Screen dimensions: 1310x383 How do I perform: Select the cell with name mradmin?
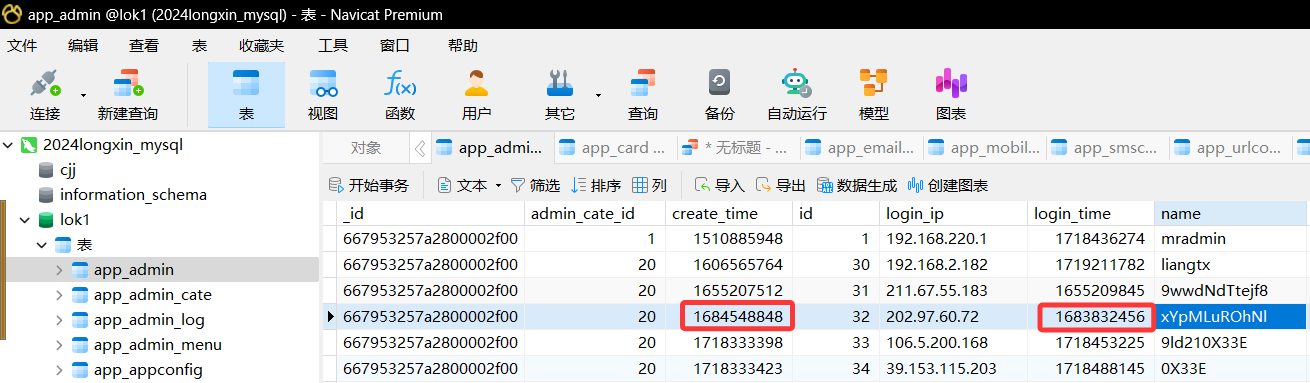coord(1231,239)
